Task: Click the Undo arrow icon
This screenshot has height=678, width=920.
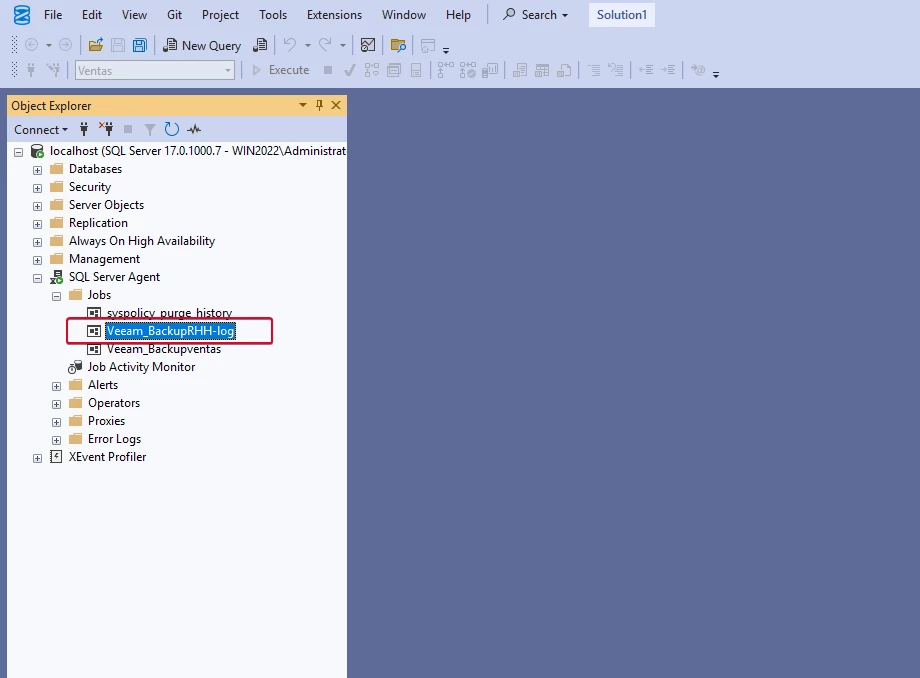Action: click(290, 45)
